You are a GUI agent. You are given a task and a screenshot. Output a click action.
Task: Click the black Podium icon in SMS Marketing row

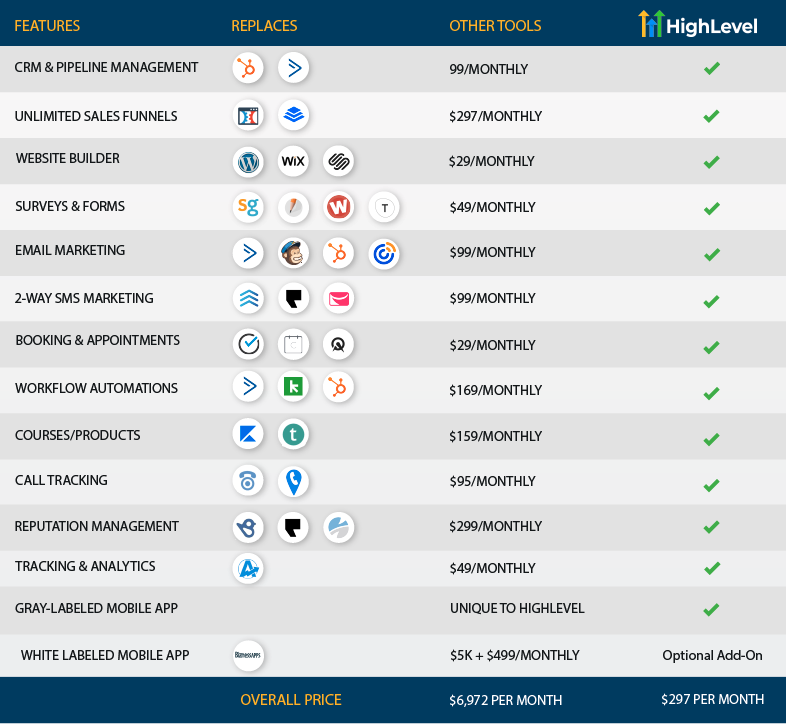[293, 299]
